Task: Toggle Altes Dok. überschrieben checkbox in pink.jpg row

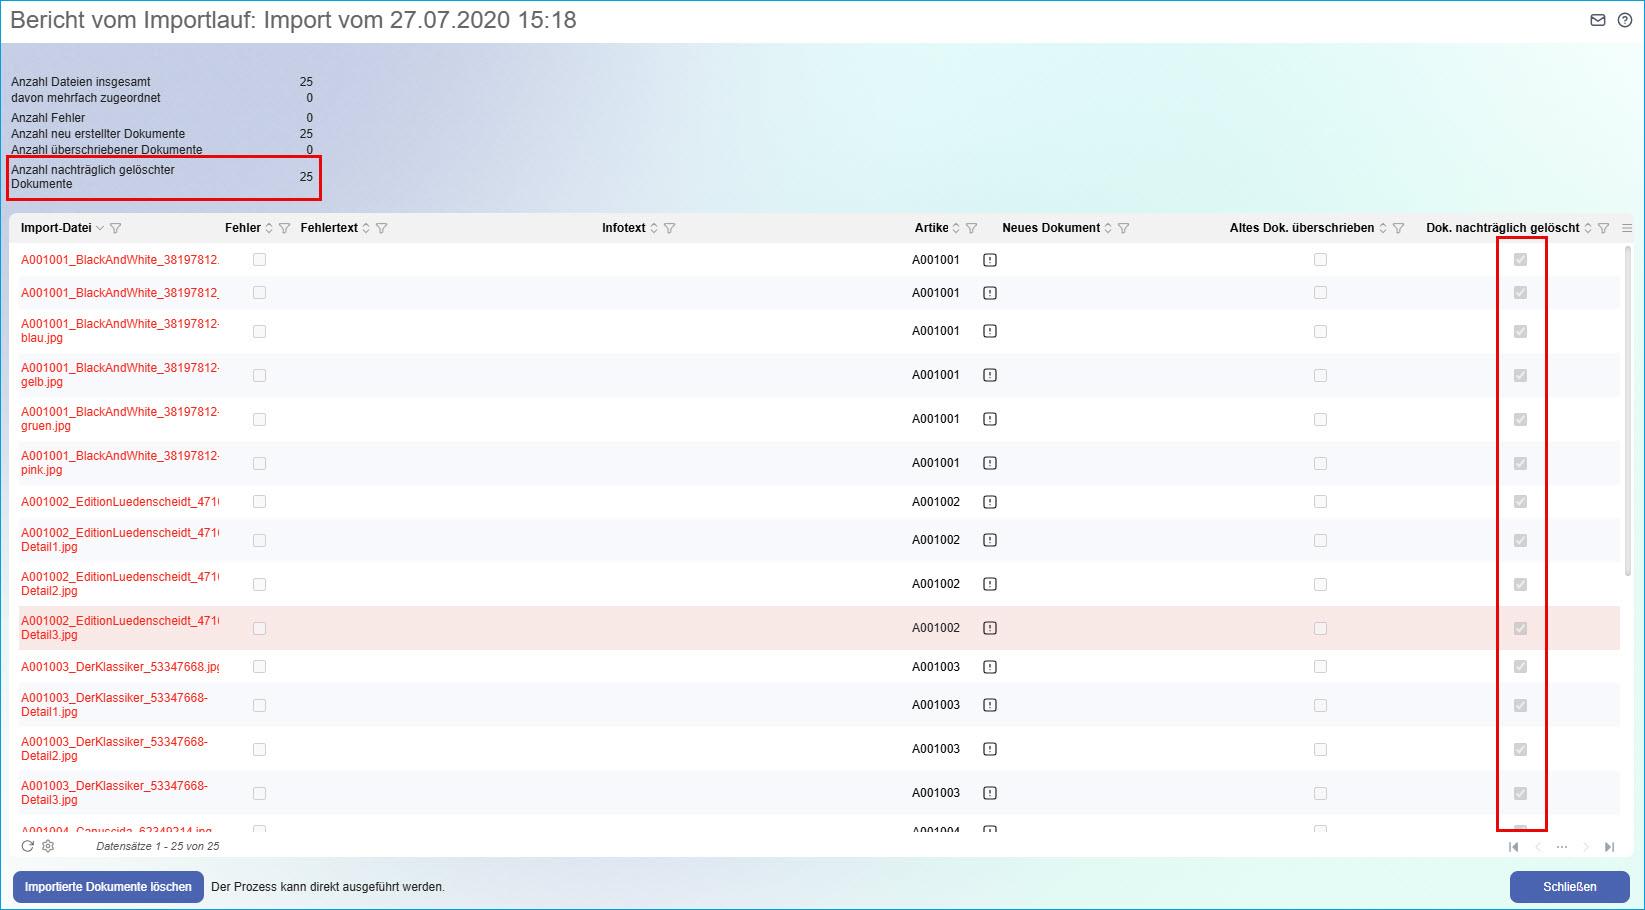Action: pos(1321,463)
